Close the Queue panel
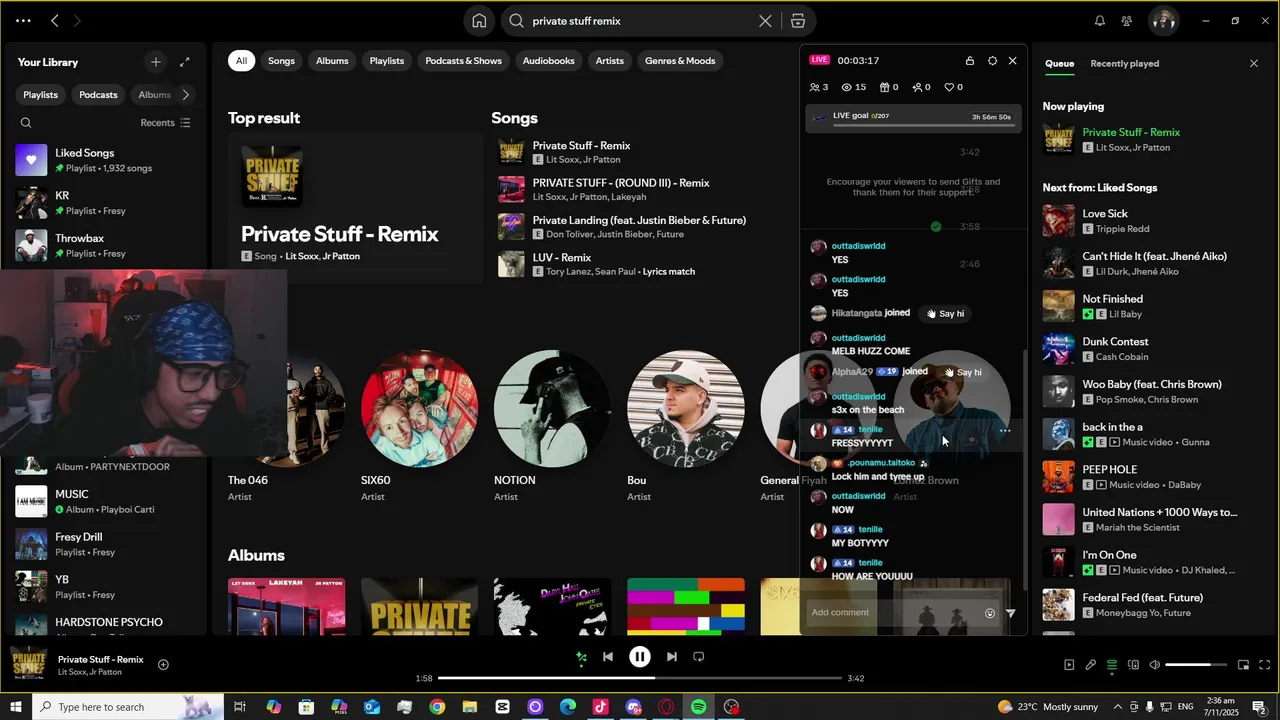 click(1254, 63)
